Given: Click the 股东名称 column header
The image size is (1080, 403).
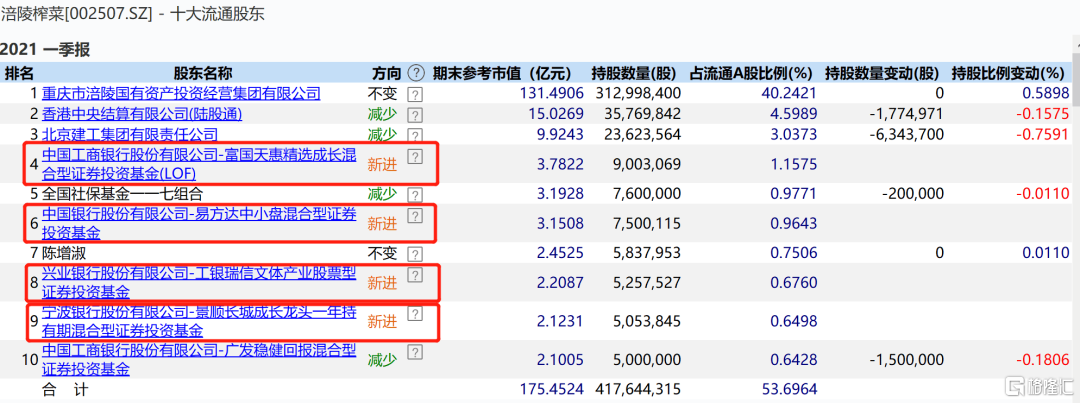Looking at the screenshot, I should point(202,73).
